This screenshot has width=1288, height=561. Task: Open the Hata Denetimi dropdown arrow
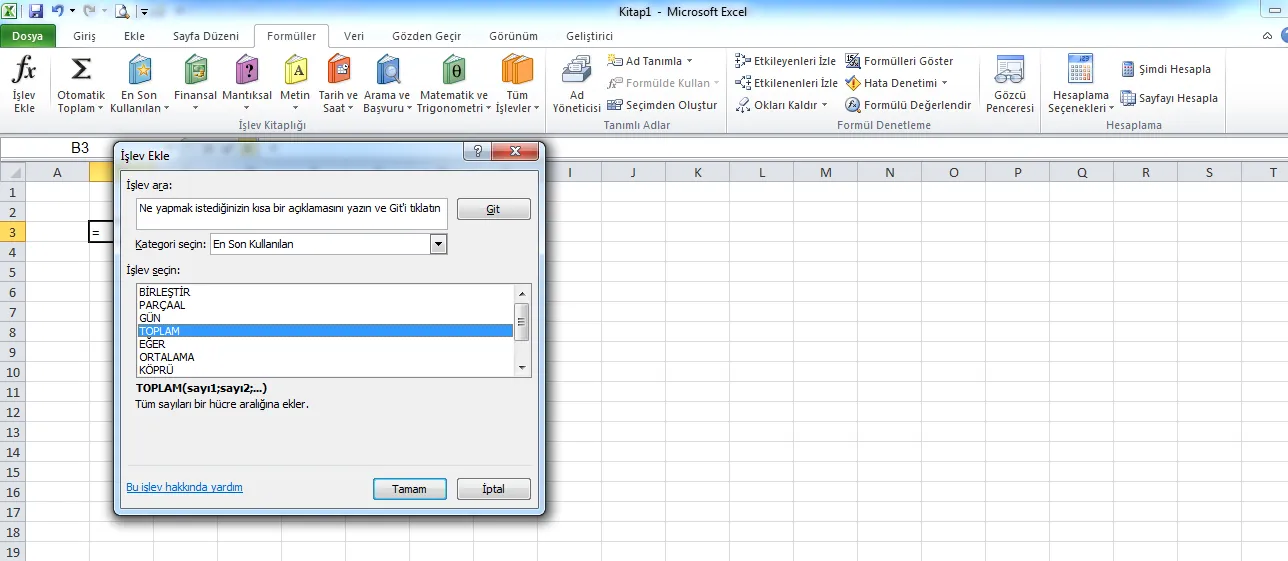coord(944,83)
